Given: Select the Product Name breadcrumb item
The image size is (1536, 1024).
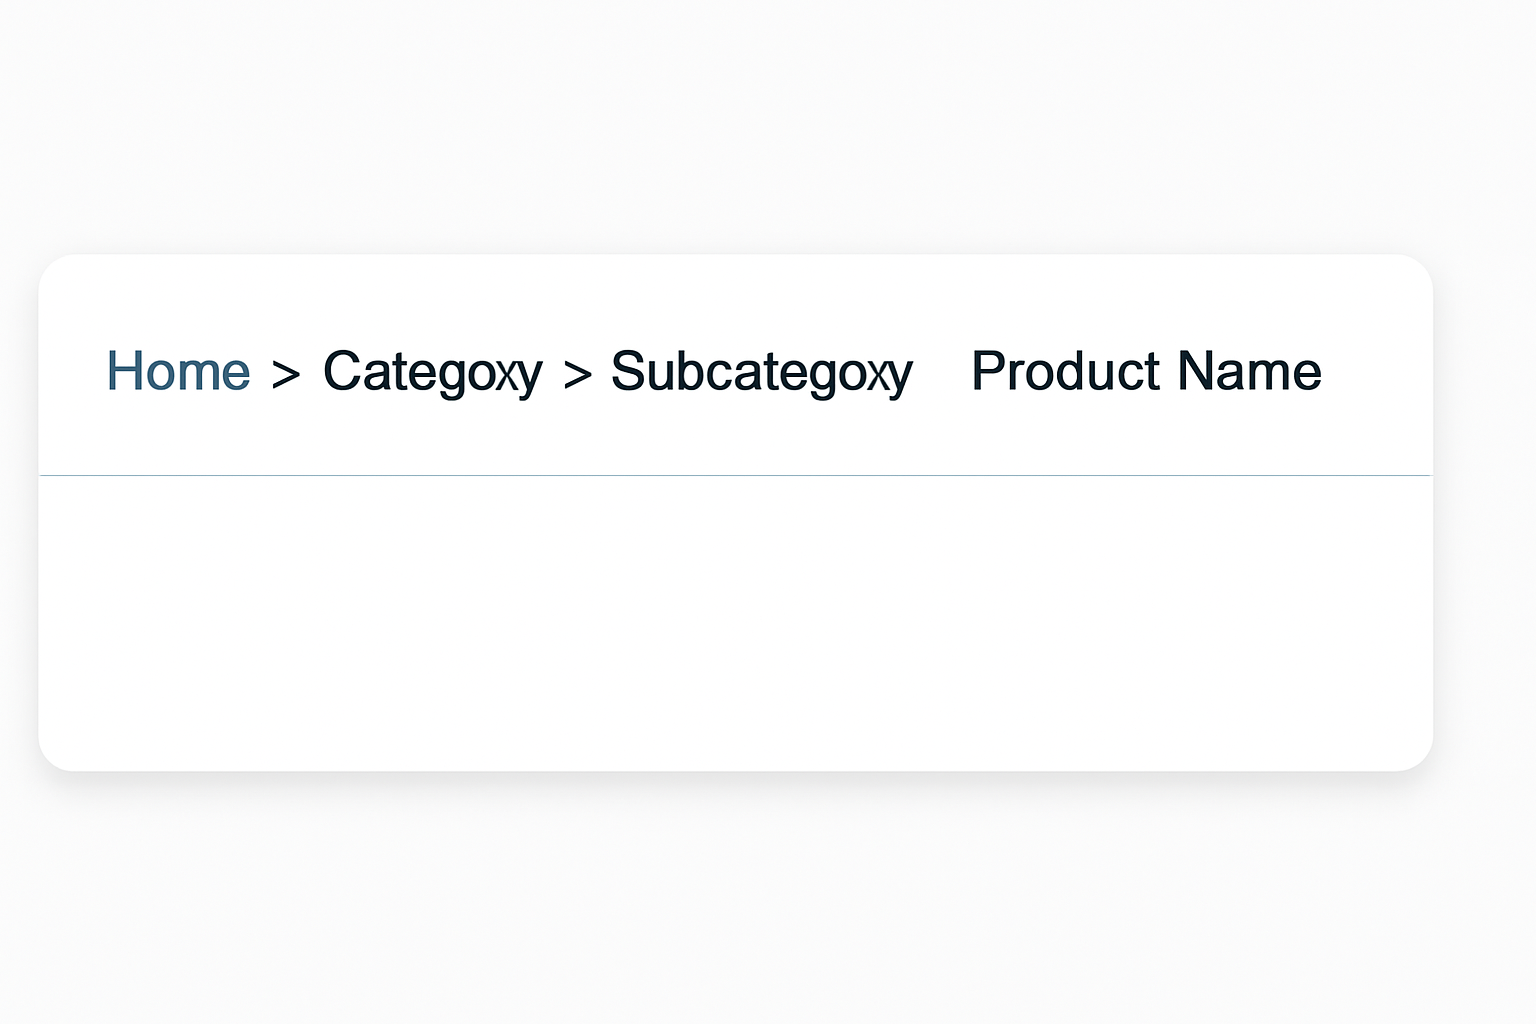Looking at the screenshot, I should 1146,372.
